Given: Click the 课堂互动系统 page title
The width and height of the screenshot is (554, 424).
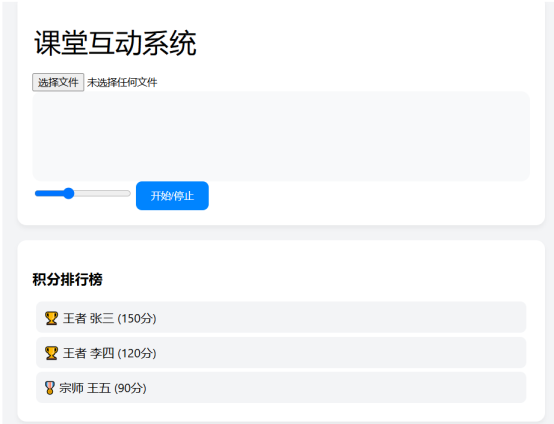Looking at the screenshot, I should tap(115, 43).
